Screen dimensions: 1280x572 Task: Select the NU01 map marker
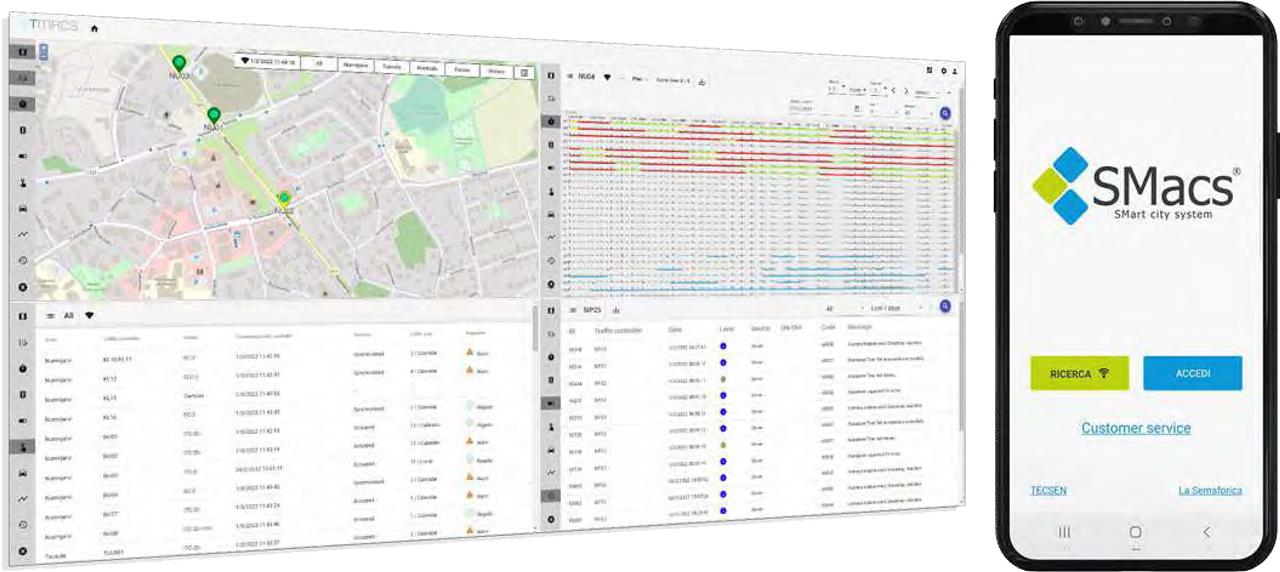[x=213, y=116]
